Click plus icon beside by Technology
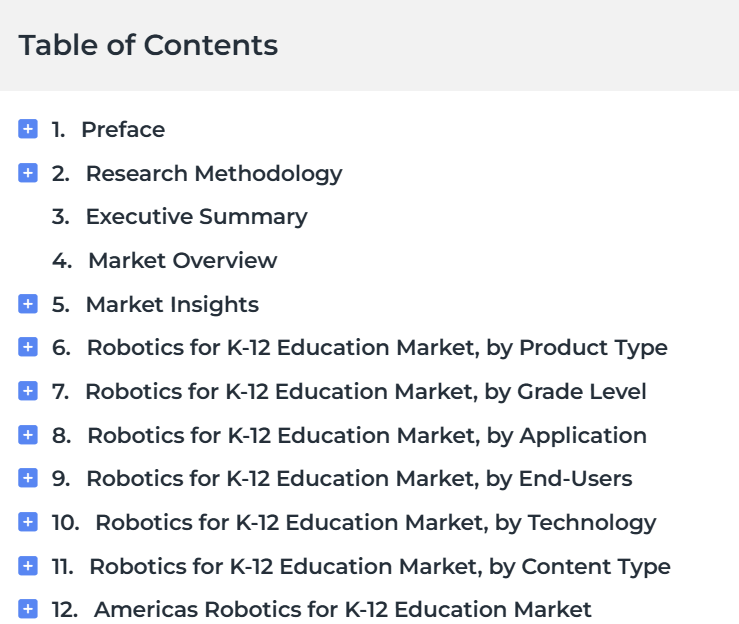 28,522
